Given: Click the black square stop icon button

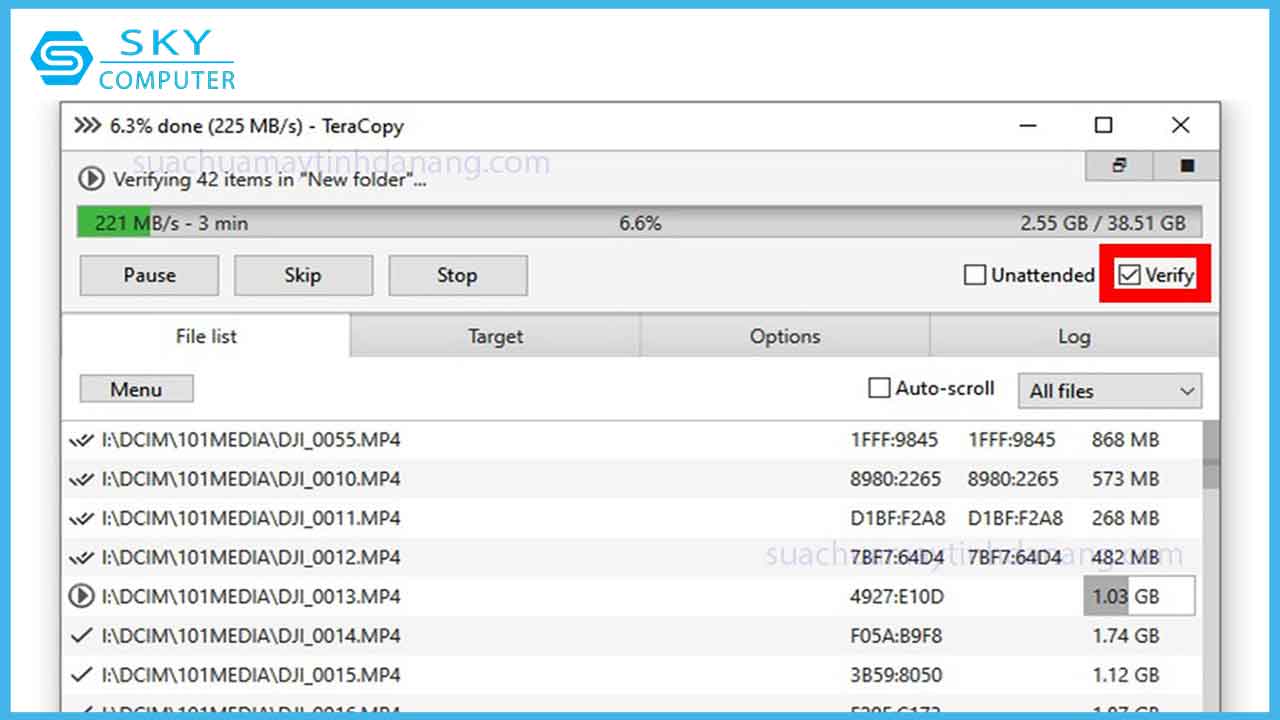Looking at the screenshot, I should pyautogui.click(x=1187, y=166).
